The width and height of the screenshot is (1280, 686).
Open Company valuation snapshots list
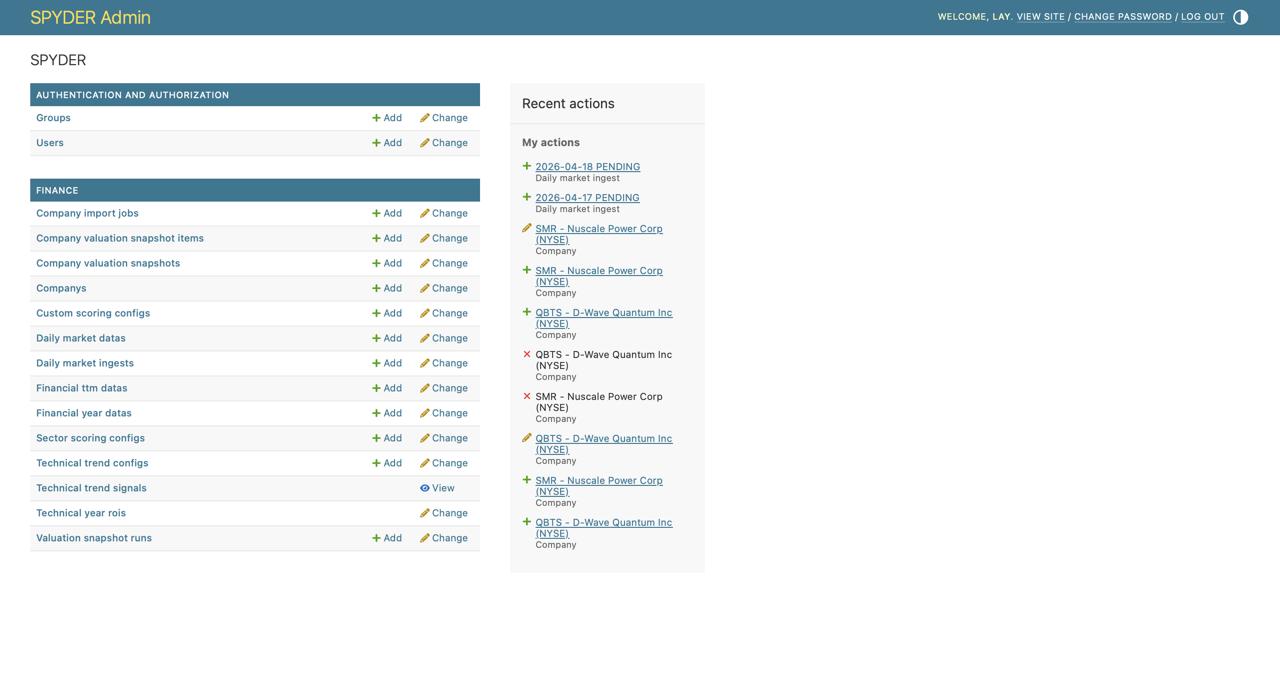[x=108, y=263]
